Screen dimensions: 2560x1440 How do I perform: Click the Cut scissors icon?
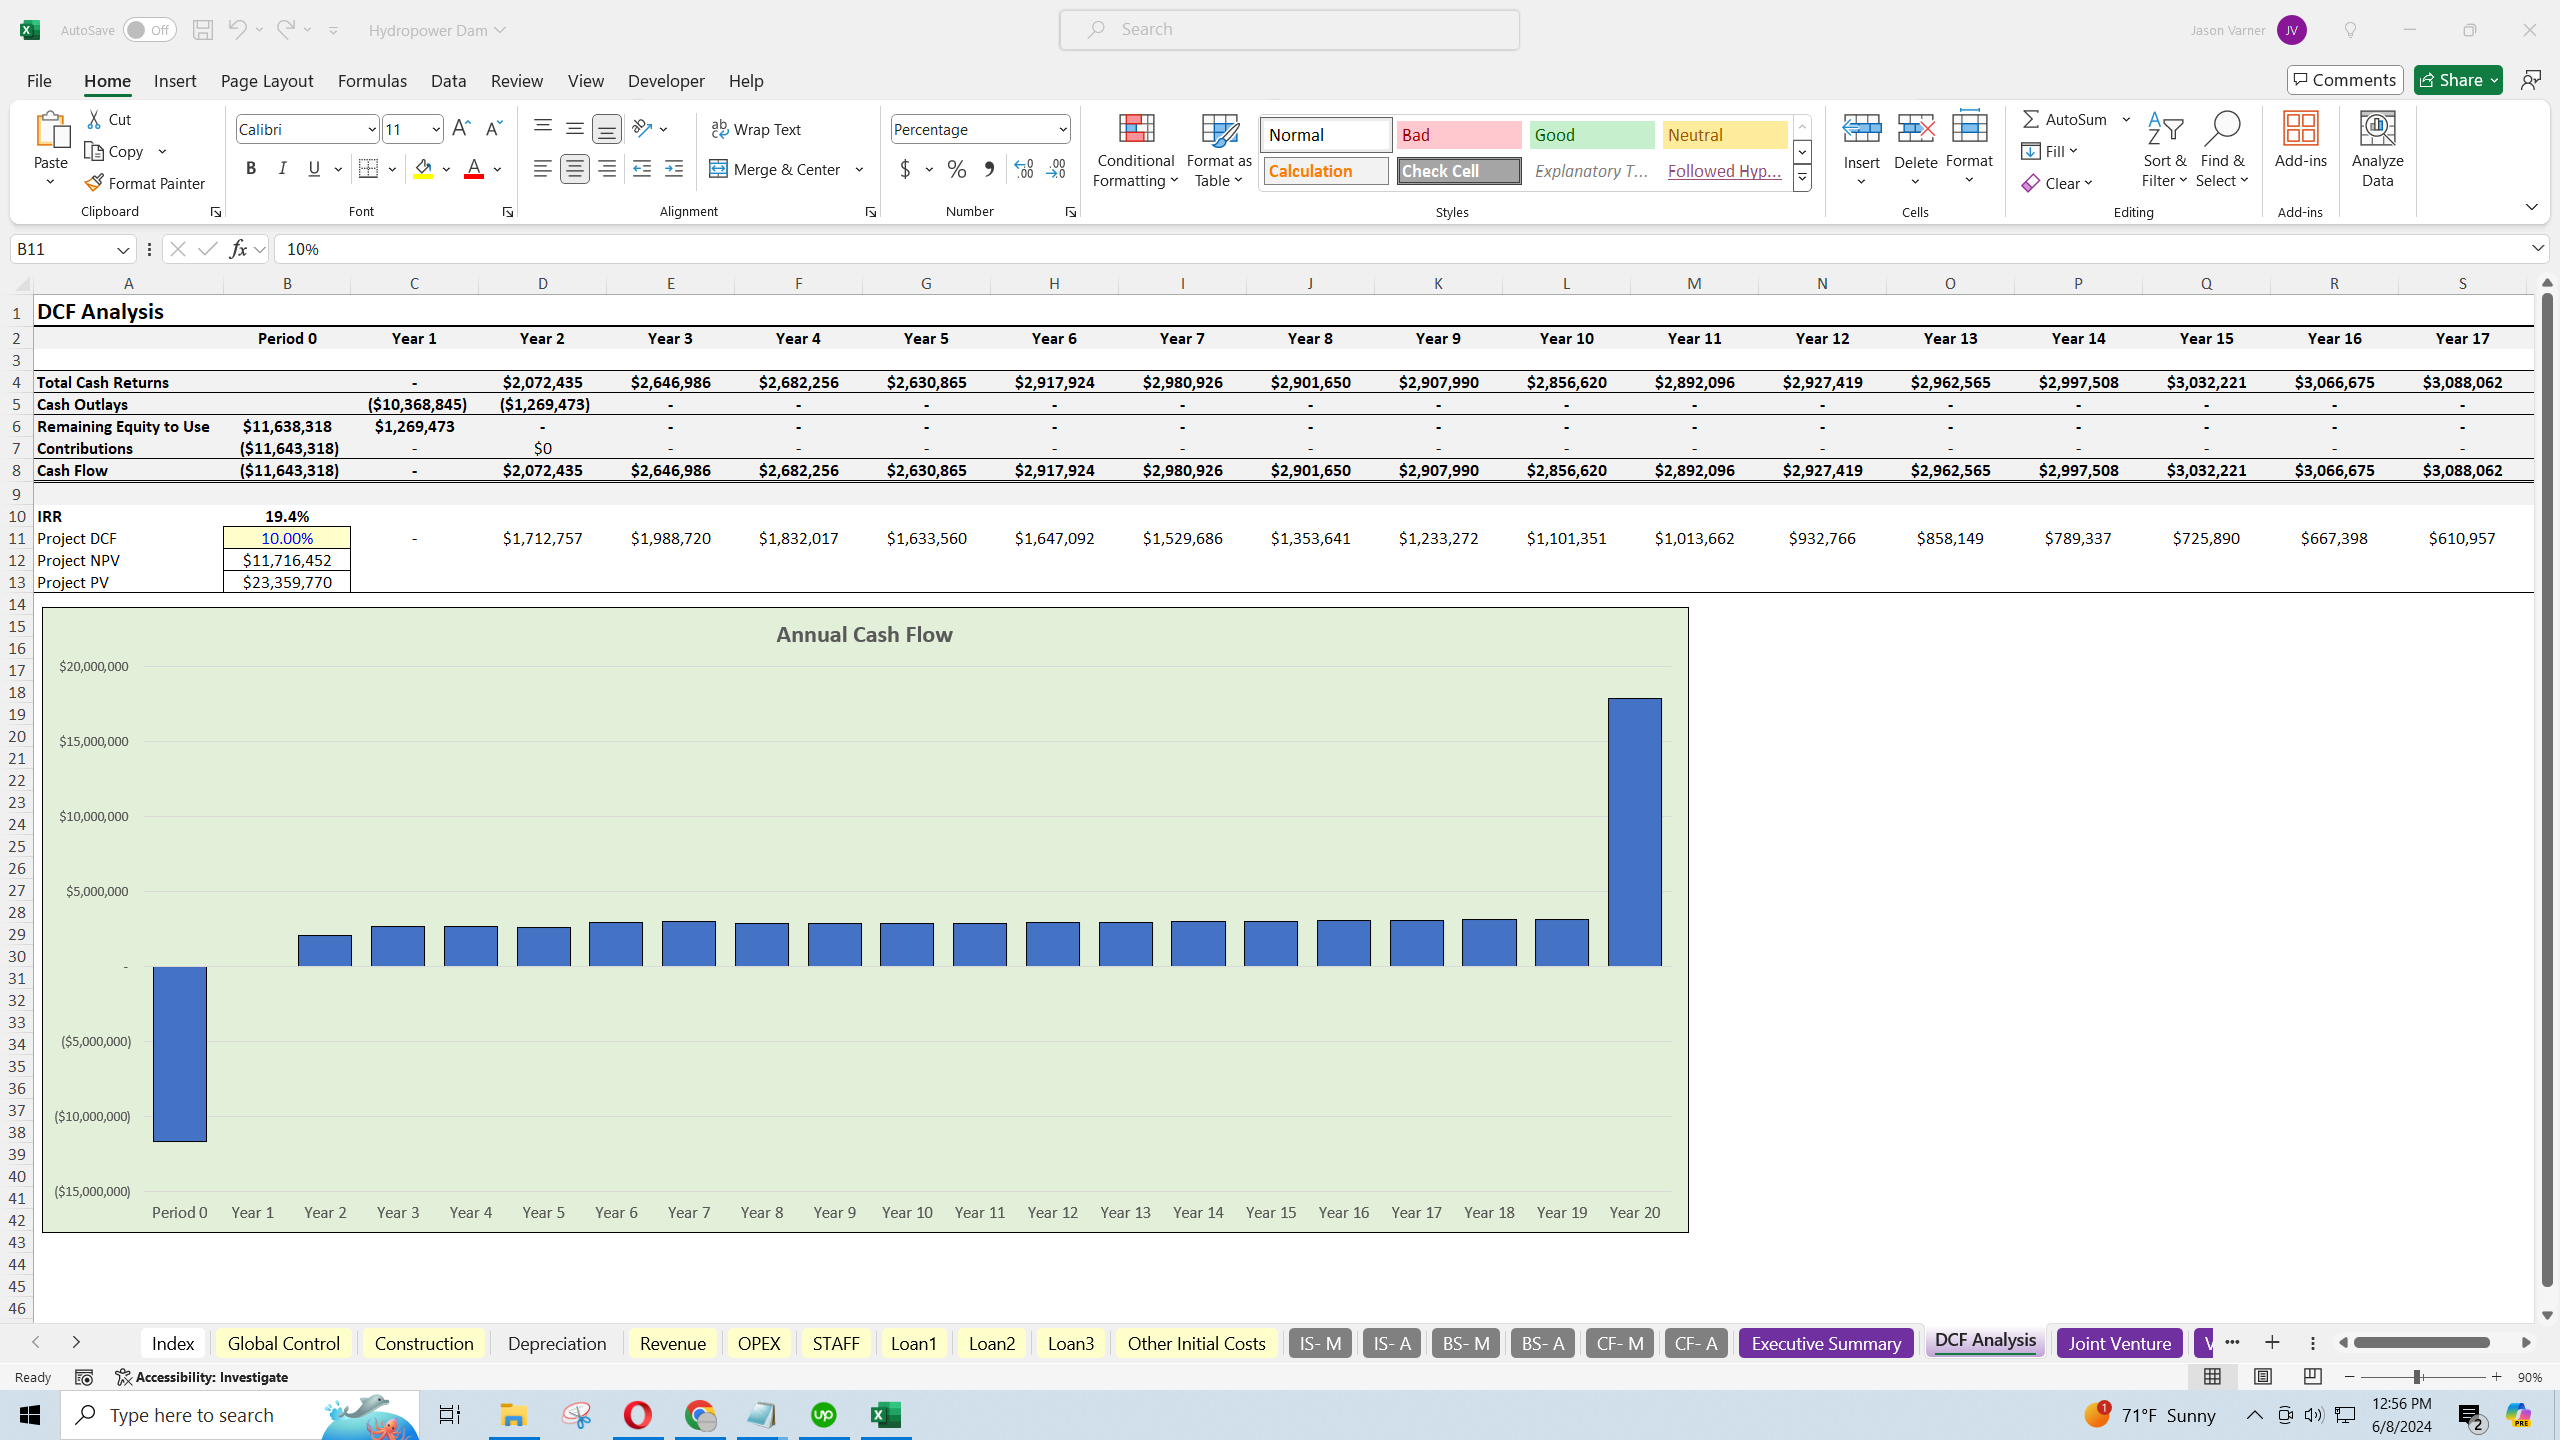coord(95,119)
